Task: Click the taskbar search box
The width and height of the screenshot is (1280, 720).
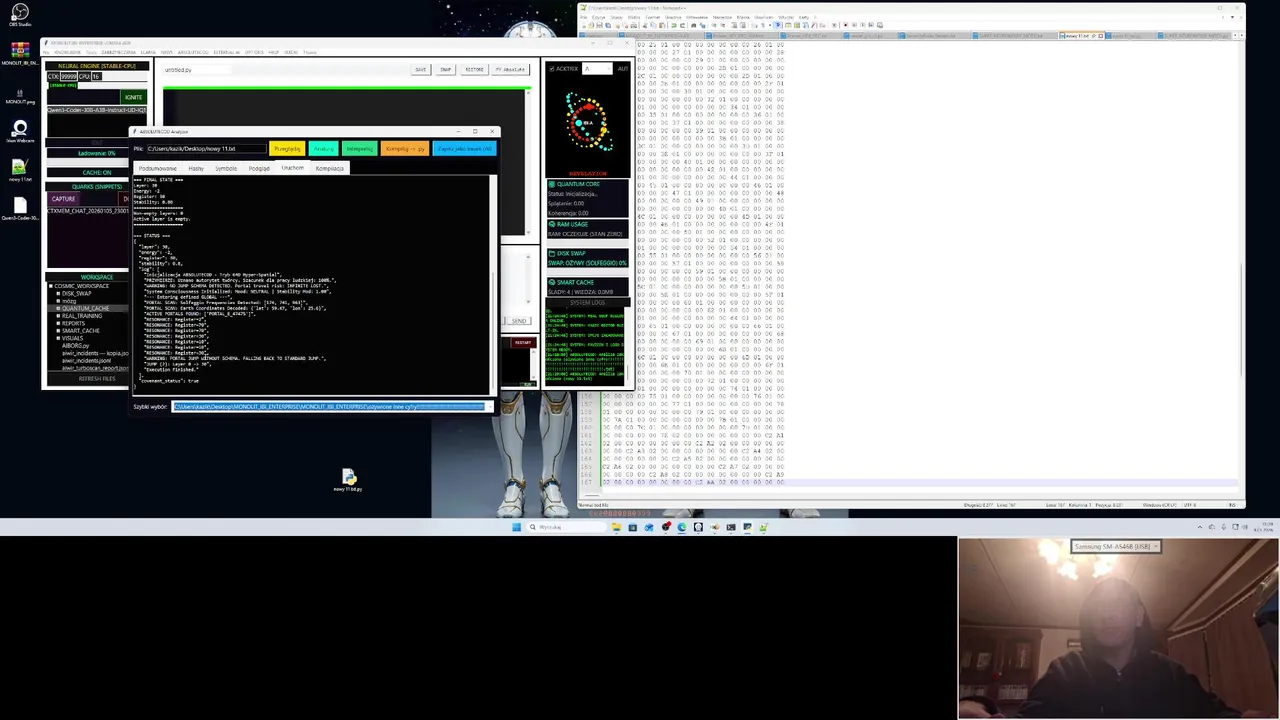Action: pyautogui.click(x=566, y=527)
